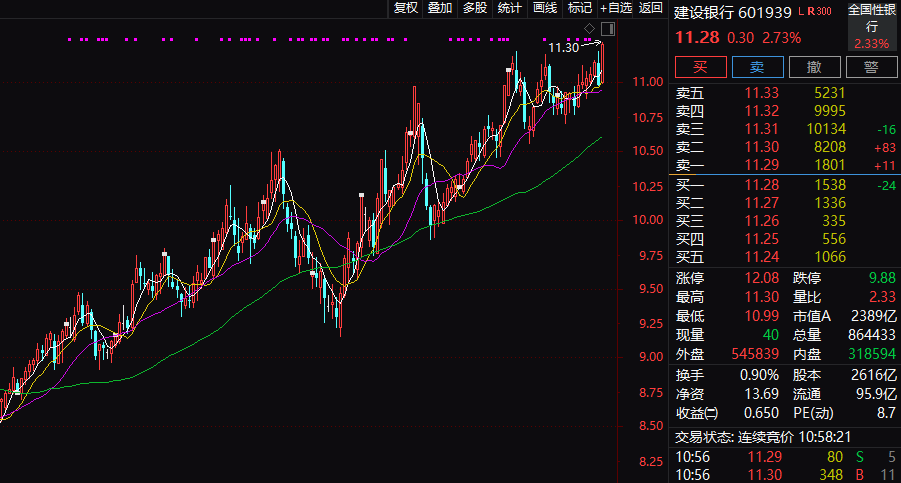
Task: Open the 叠加 overlay menu
Action: point(440,8)
